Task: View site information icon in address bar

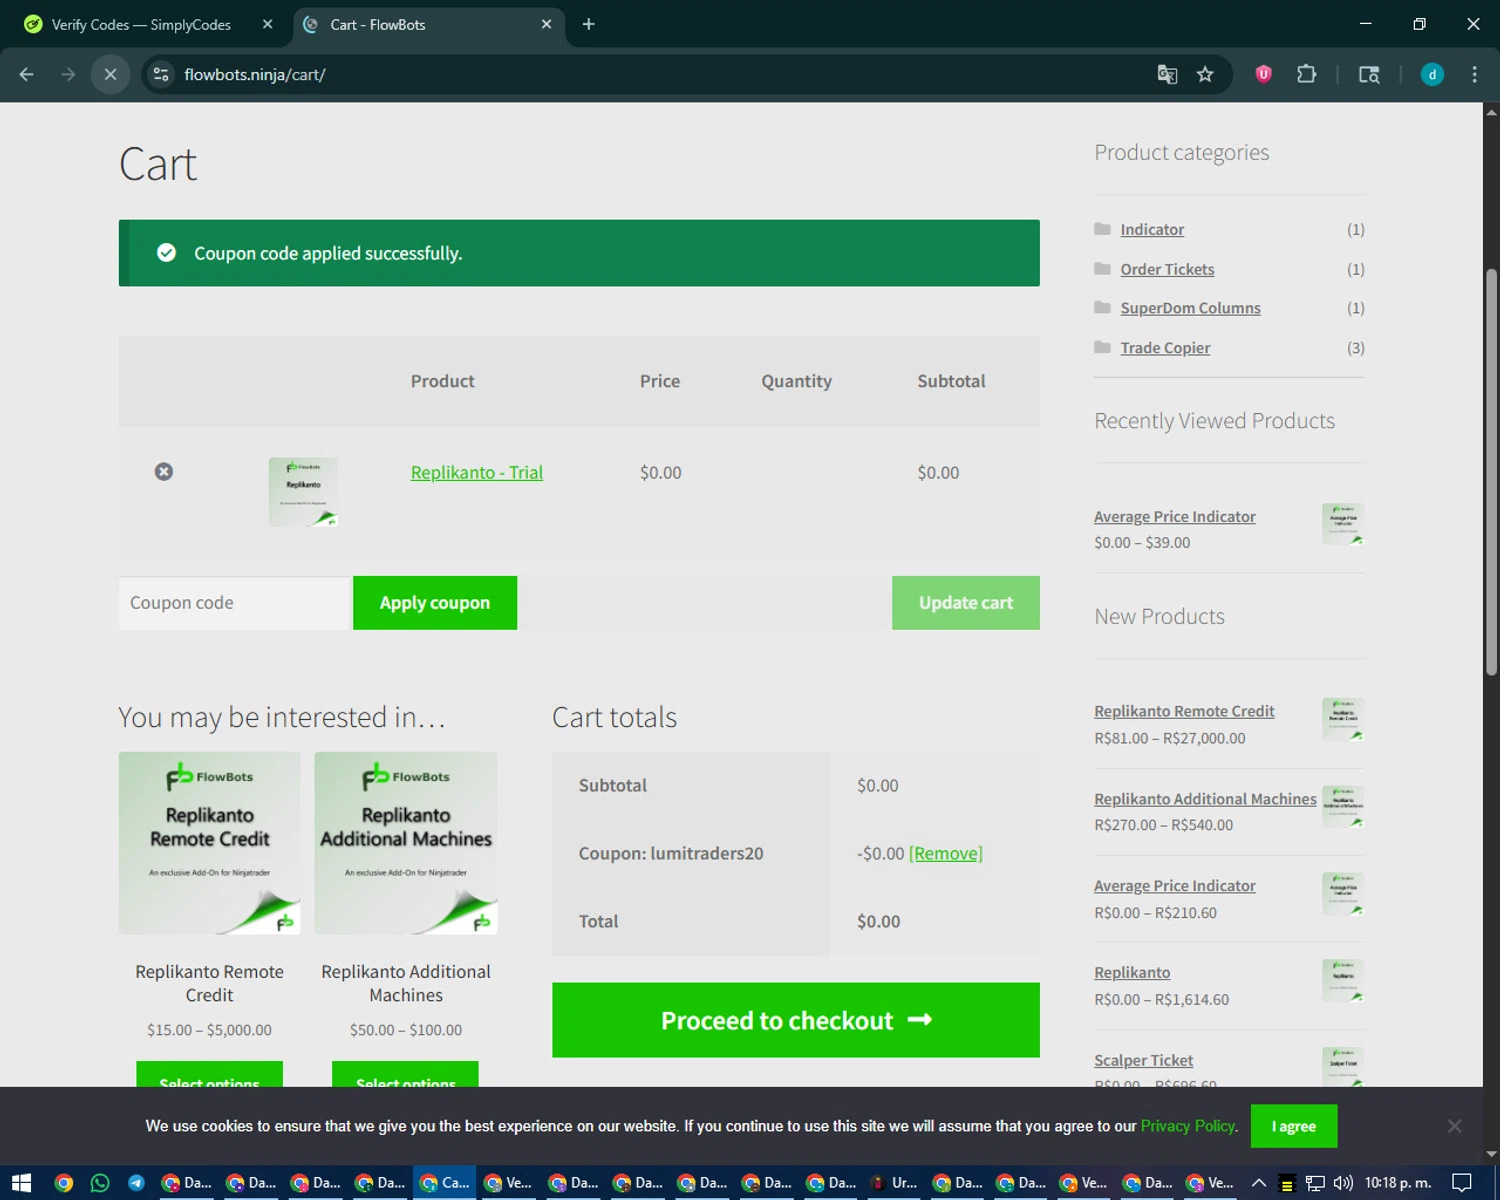Action: 161,74
